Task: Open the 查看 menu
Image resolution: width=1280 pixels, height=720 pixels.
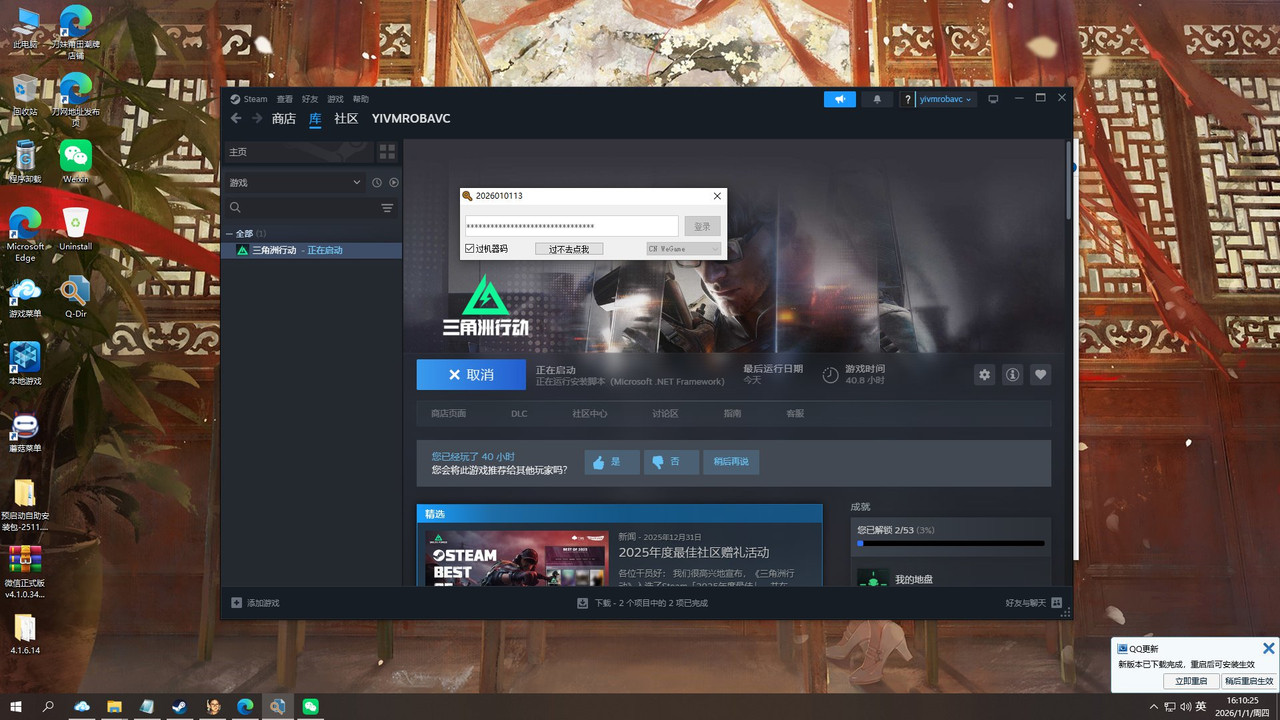Action: pyautogui.click(x=285, y=99)
